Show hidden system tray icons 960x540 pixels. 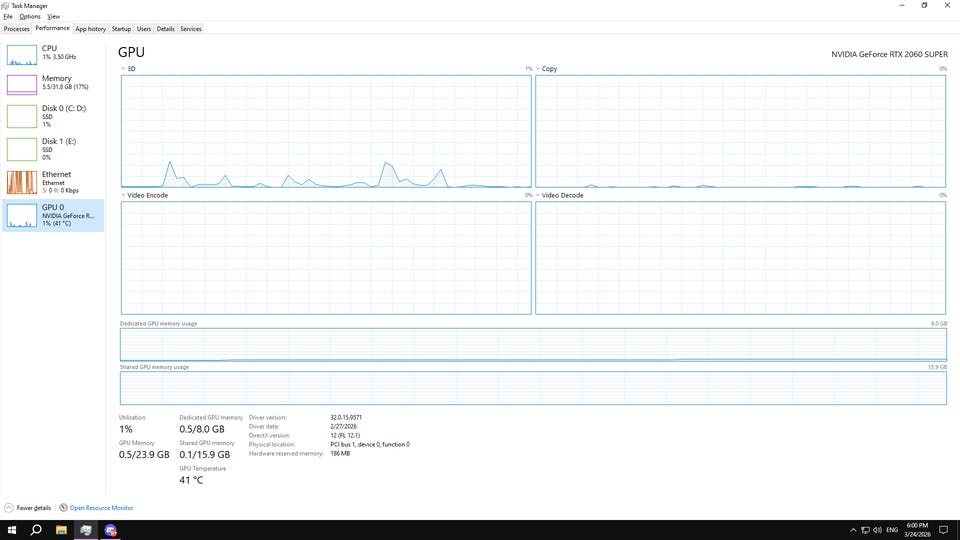click(853, 530)
